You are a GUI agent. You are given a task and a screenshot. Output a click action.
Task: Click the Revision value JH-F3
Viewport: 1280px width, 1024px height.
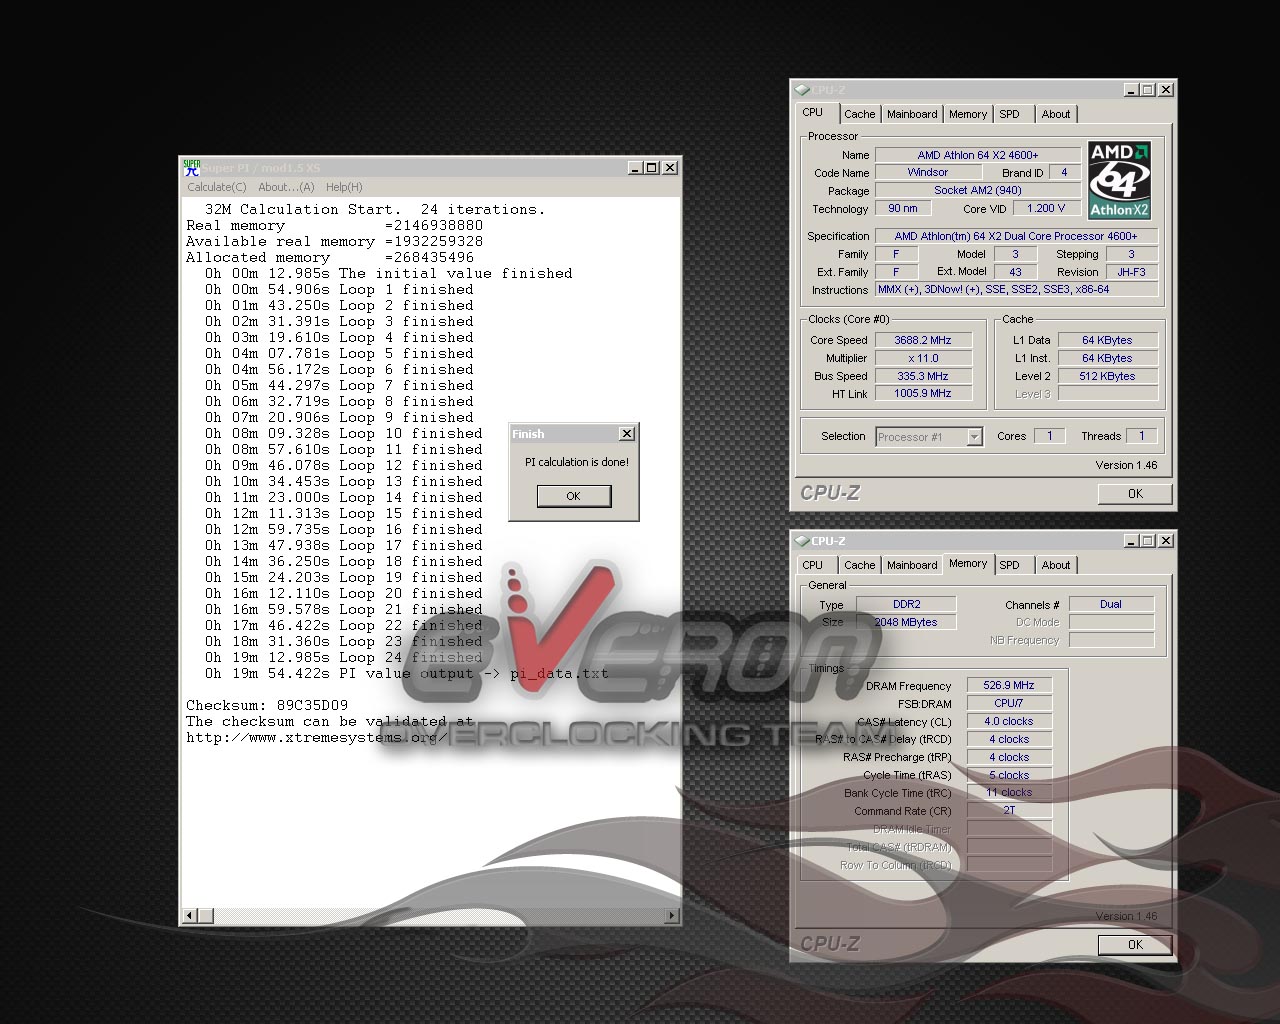tap(1131, 272)
